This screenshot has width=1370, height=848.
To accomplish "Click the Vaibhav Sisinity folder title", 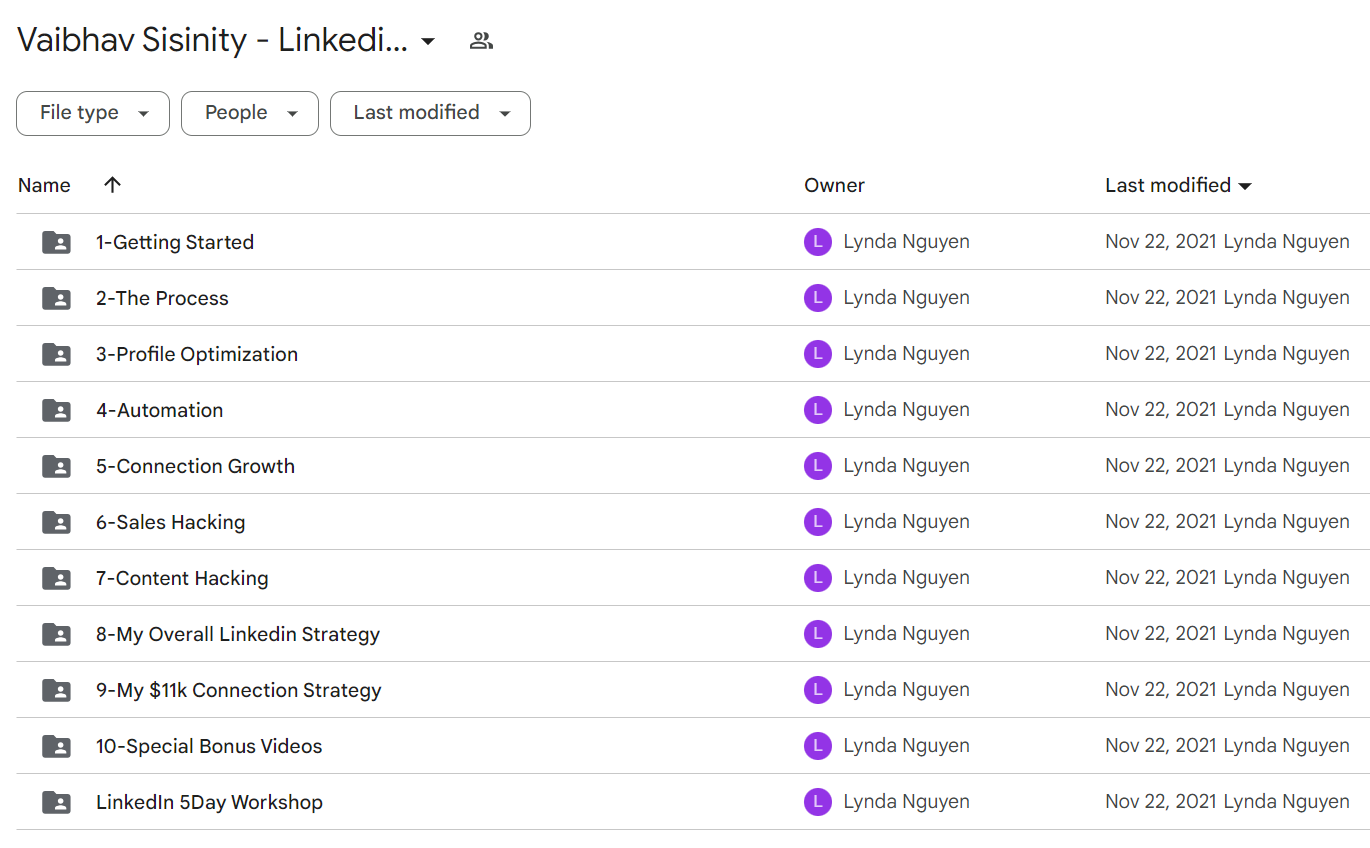I will coord(212,40).
